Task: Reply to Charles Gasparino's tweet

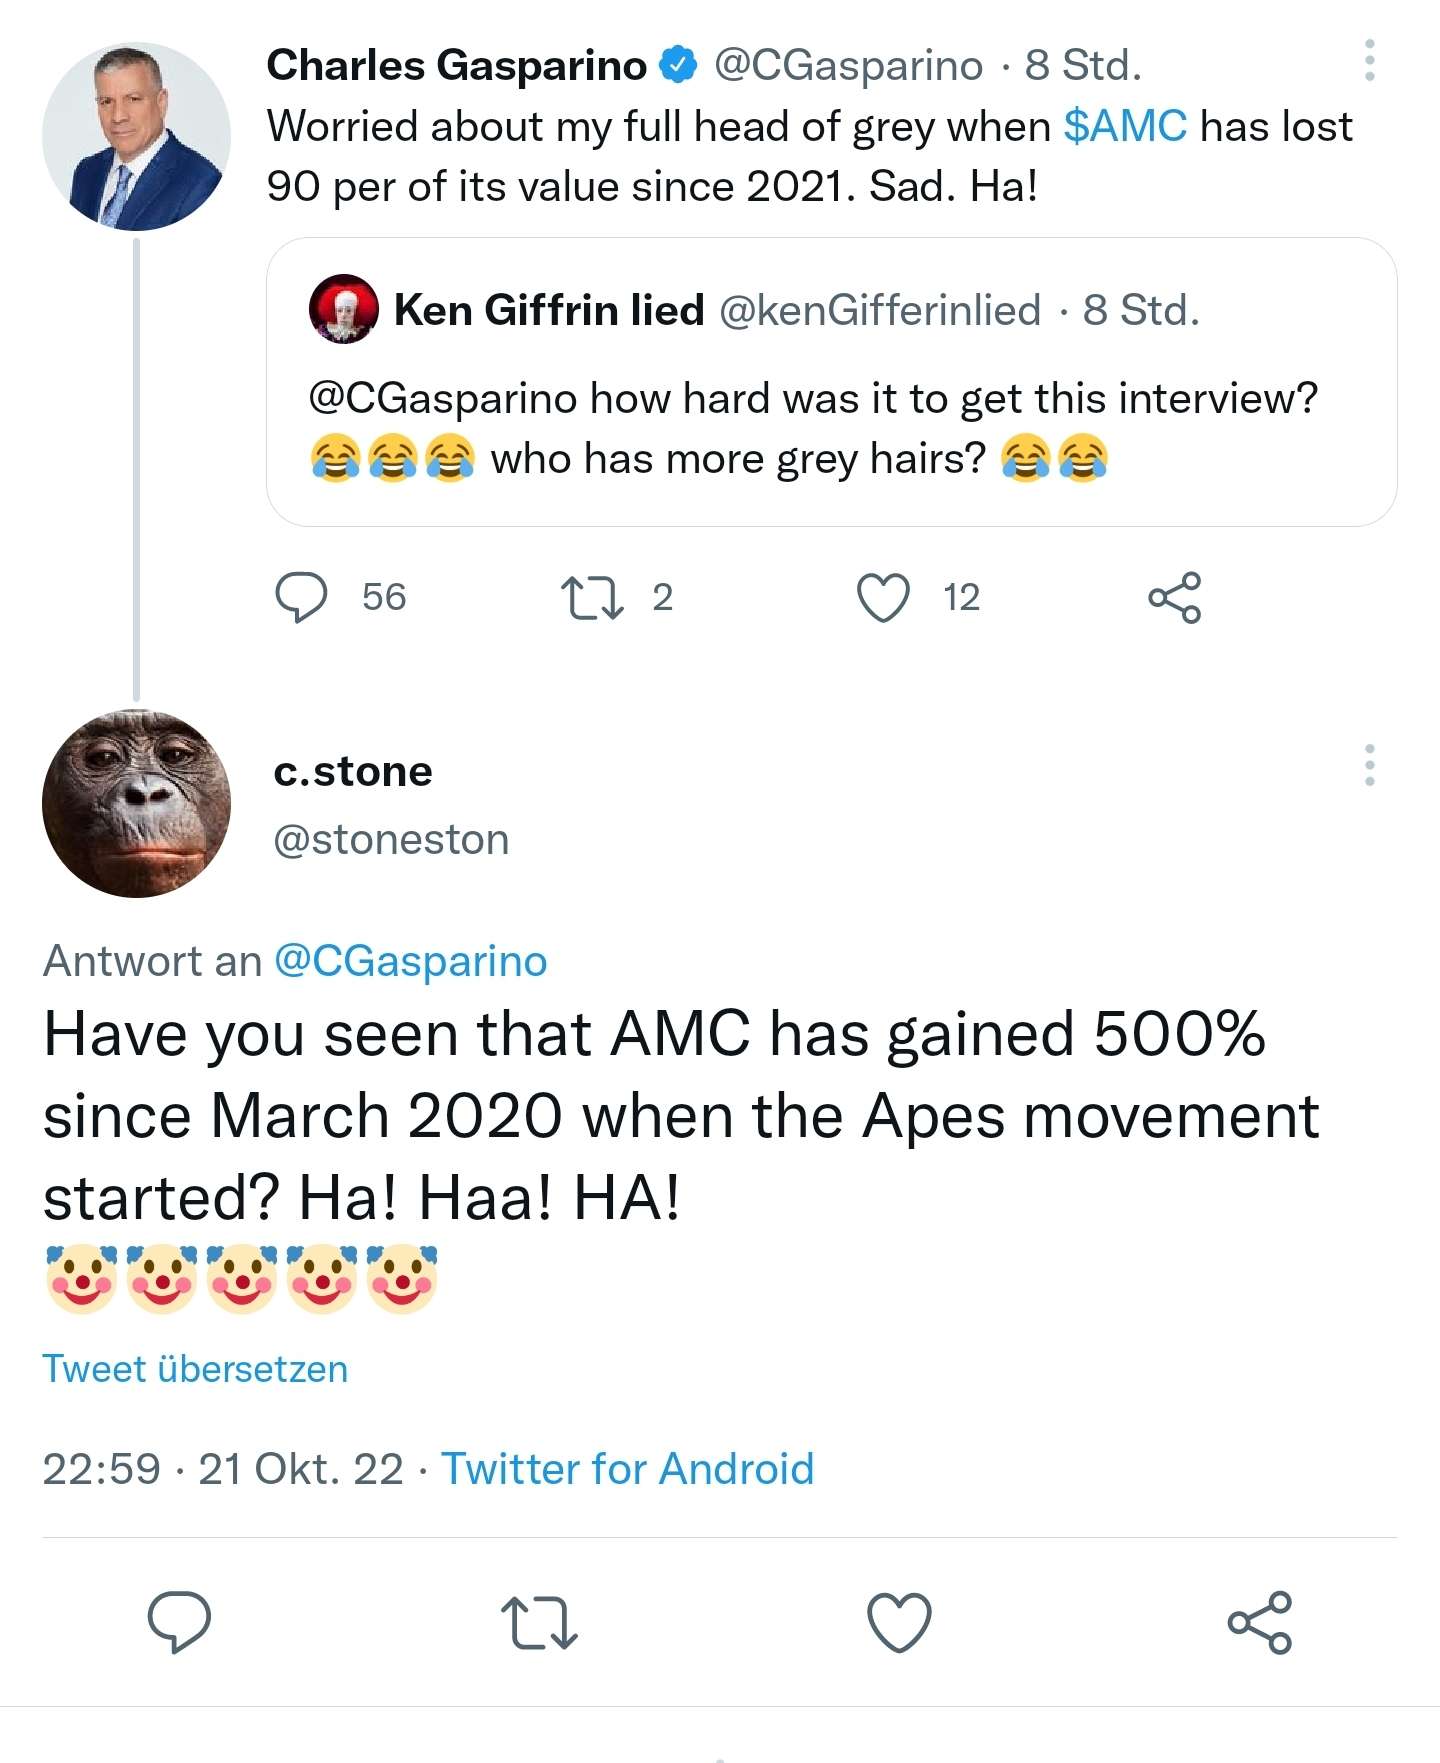Action: pos(301,597)
